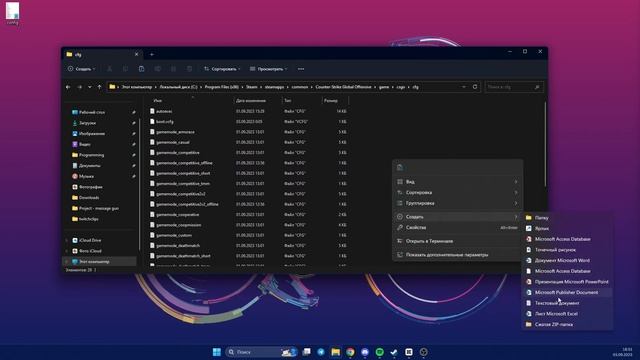The image size is (640, 360).
Task: Create a Документ Microsoft Word
Action: pyautogui.click(x=568, y=260)
